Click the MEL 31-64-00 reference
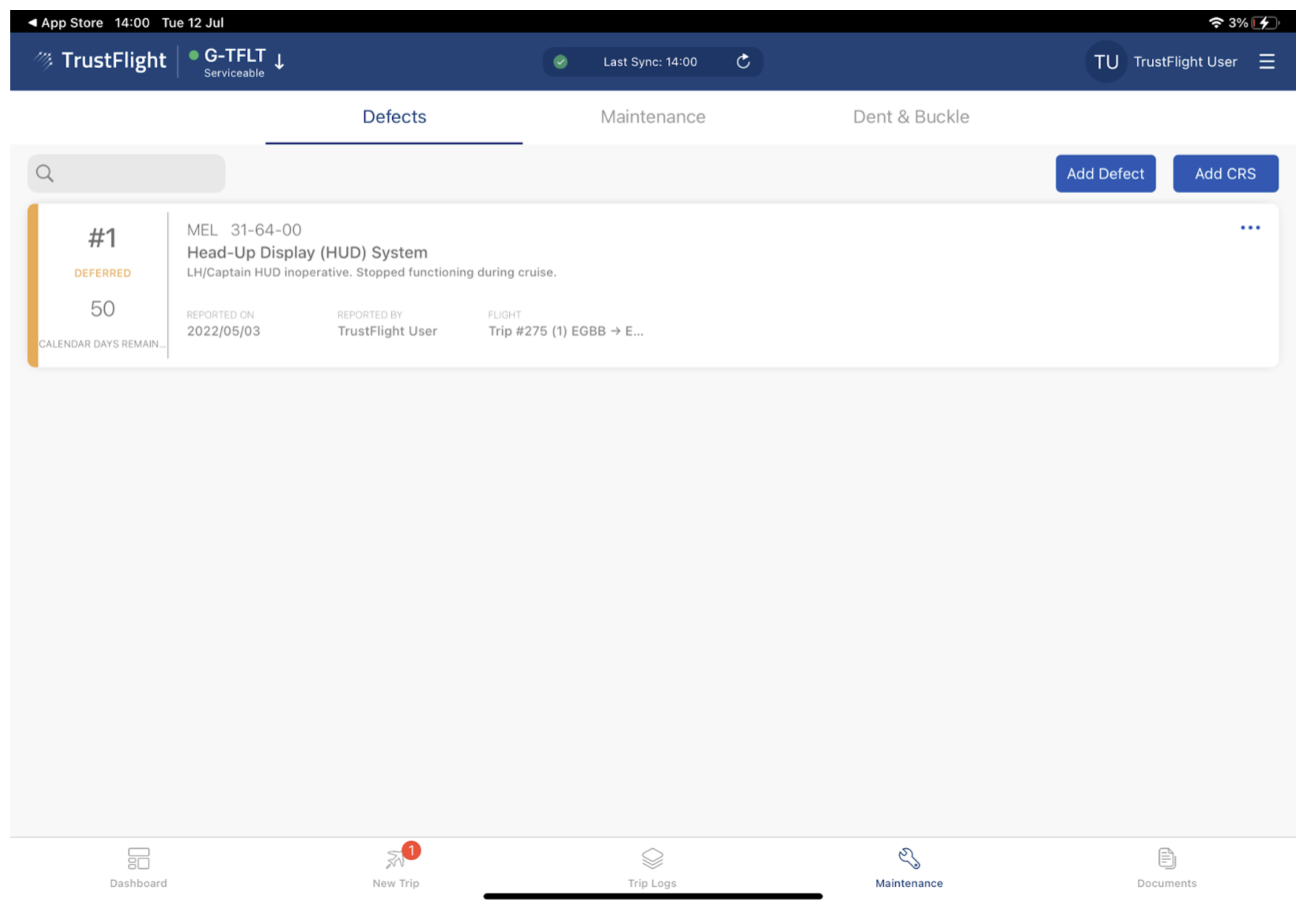Viewport: 1312px width, 914px height. (244, 230)
